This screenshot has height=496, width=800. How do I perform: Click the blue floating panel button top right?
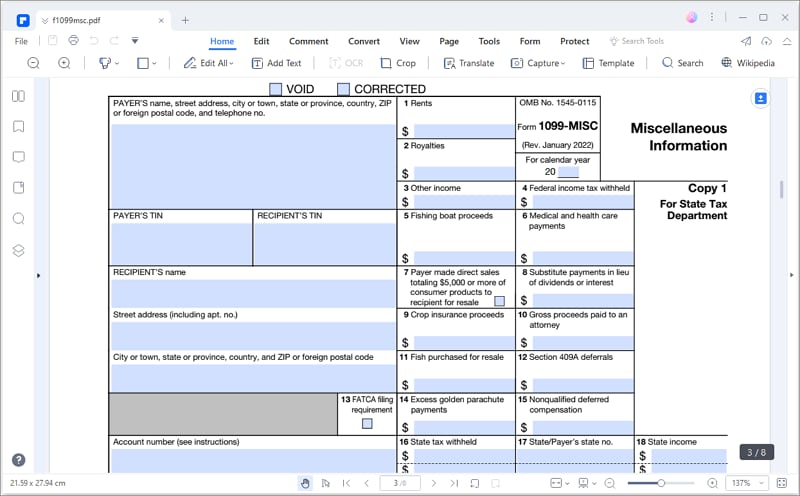[760, 98]
